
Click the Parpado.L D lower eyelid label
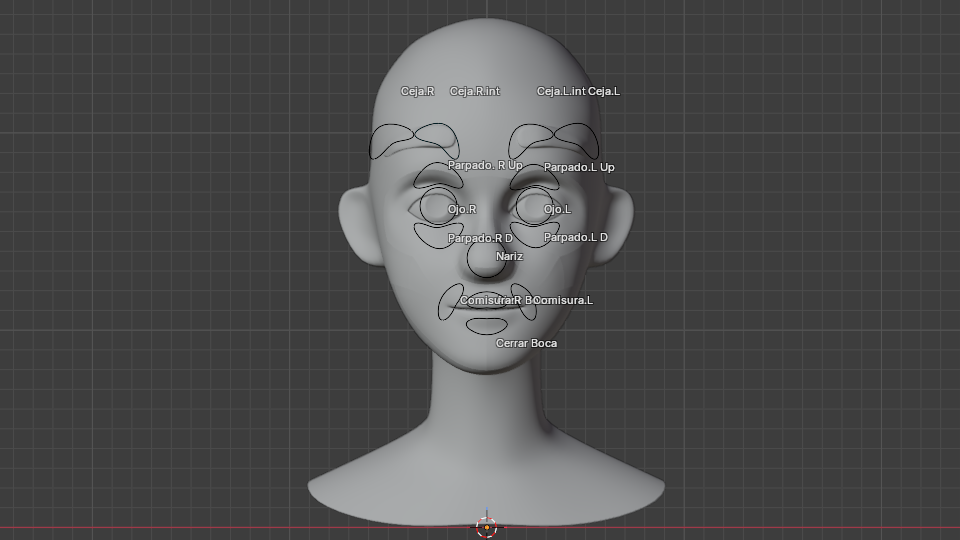pyautogui.click(x=575, y=237)
